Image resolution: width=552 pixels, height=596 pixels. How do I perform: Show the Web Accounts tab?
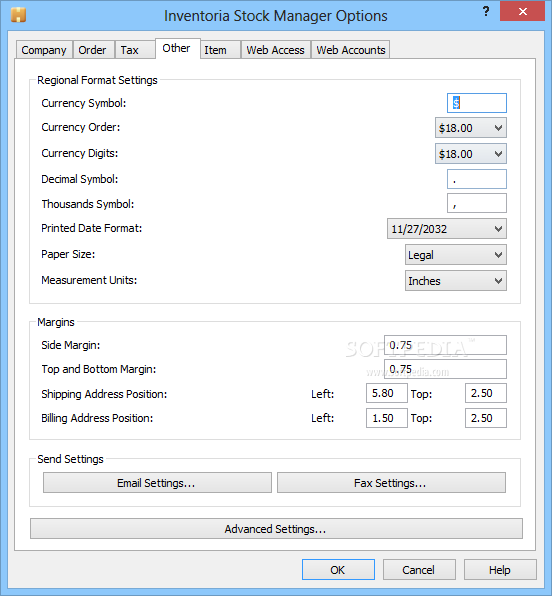coord(351,50)
